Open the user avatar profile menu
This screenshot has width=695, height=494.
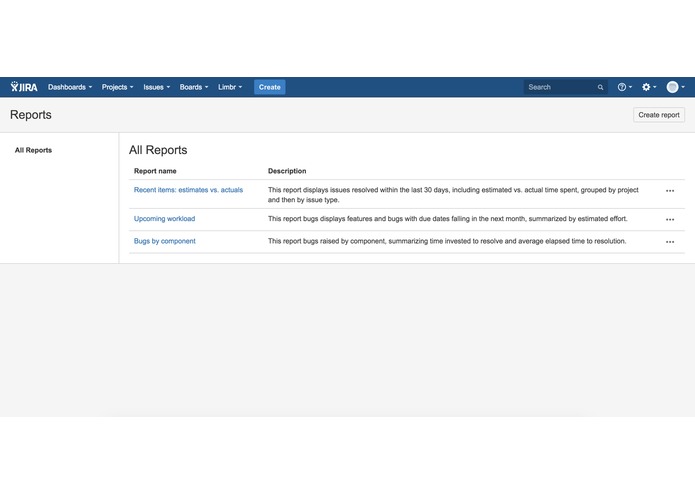pyautogui.click(x=675, y=87)
